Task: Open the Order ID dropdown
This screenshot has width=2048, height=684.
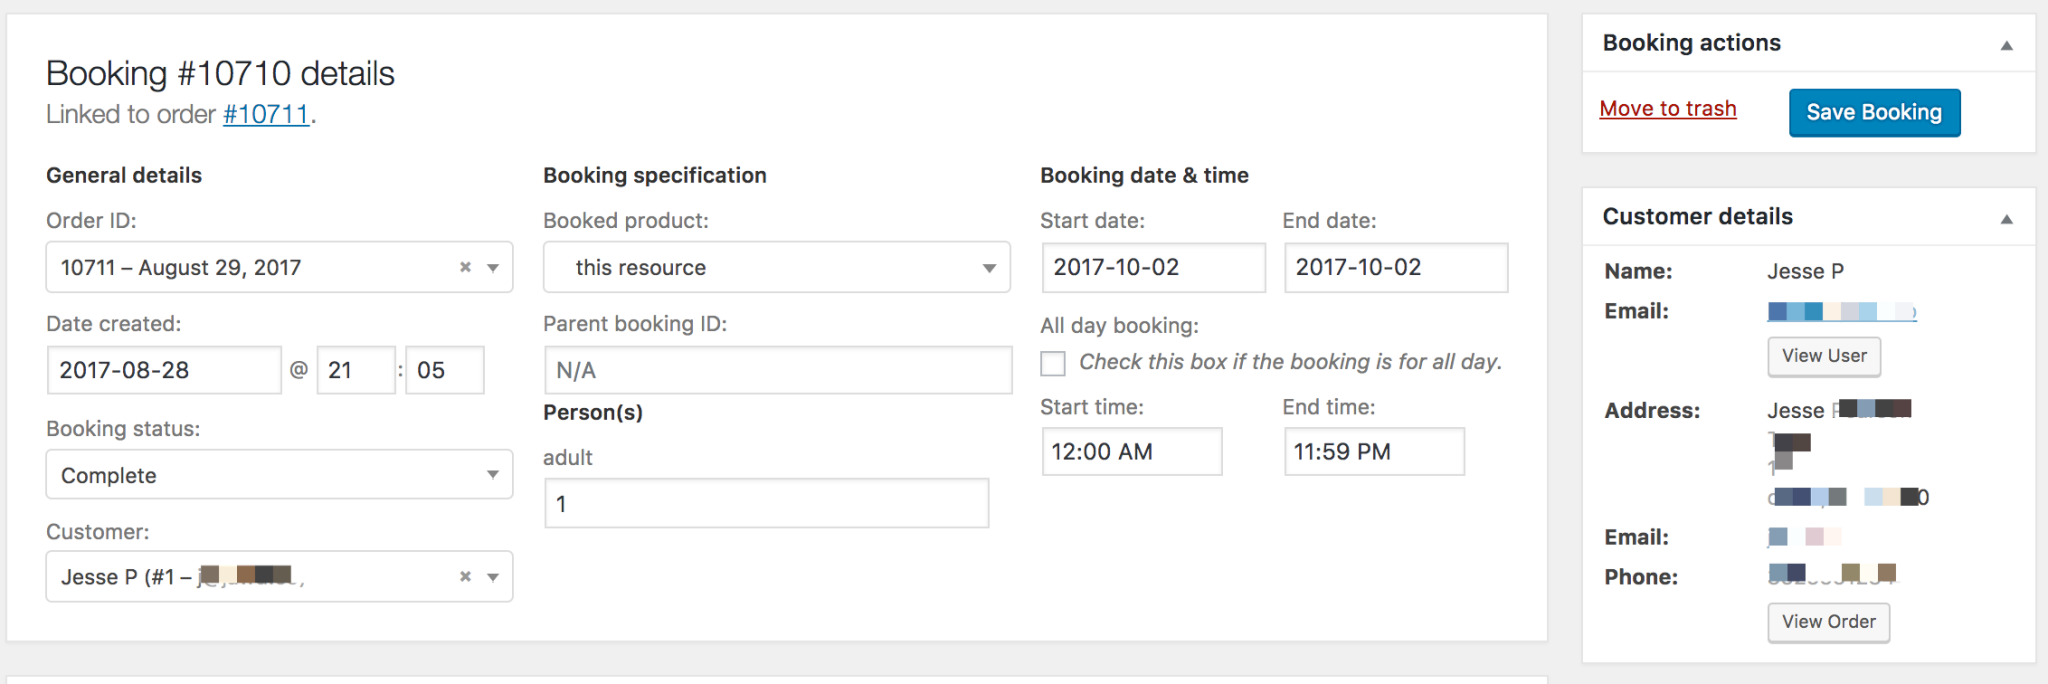Action: 492,267
